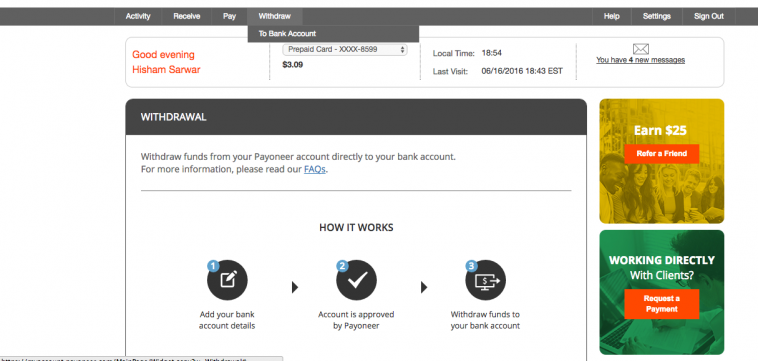The width and height of the screenshot is (758, 361).
Task: Click the edit pencil step 1 icon
Action: pyautogui.click(x=227, y=280)
